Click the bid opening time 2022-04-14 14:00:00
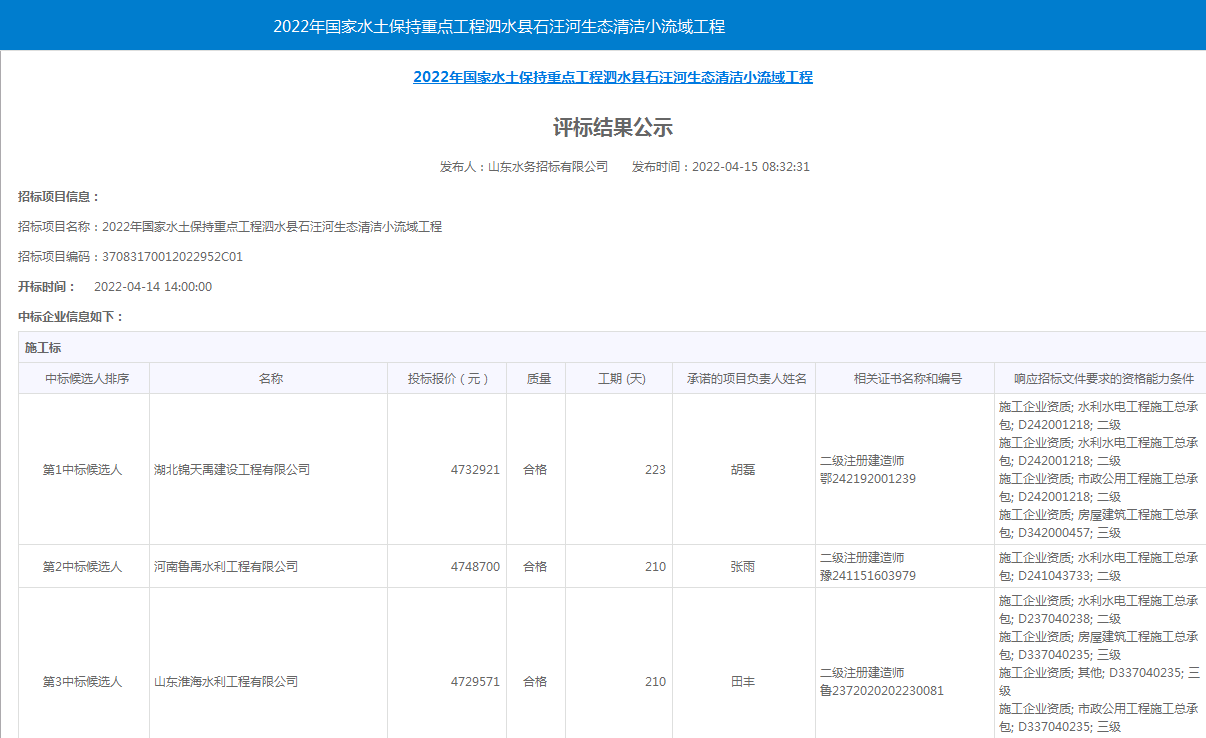Screen dimensions: 1206x738 (152, 287)
